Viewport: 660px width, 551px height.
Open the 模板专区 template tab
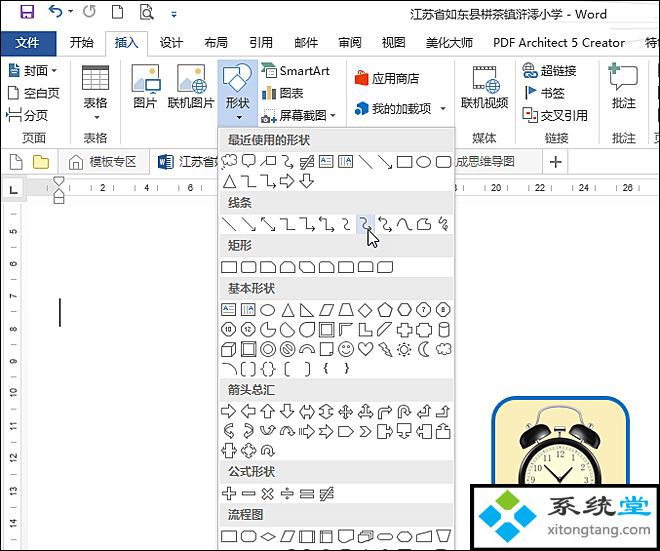coord(103,162)
